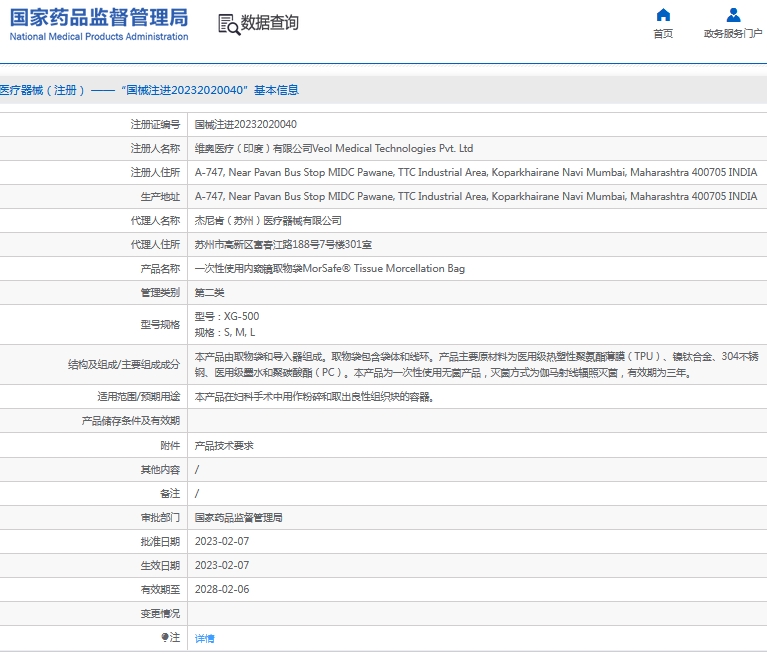Click the 代理人名称 label
This screenshot has height=656, width=767.
[x=155, y=221]
